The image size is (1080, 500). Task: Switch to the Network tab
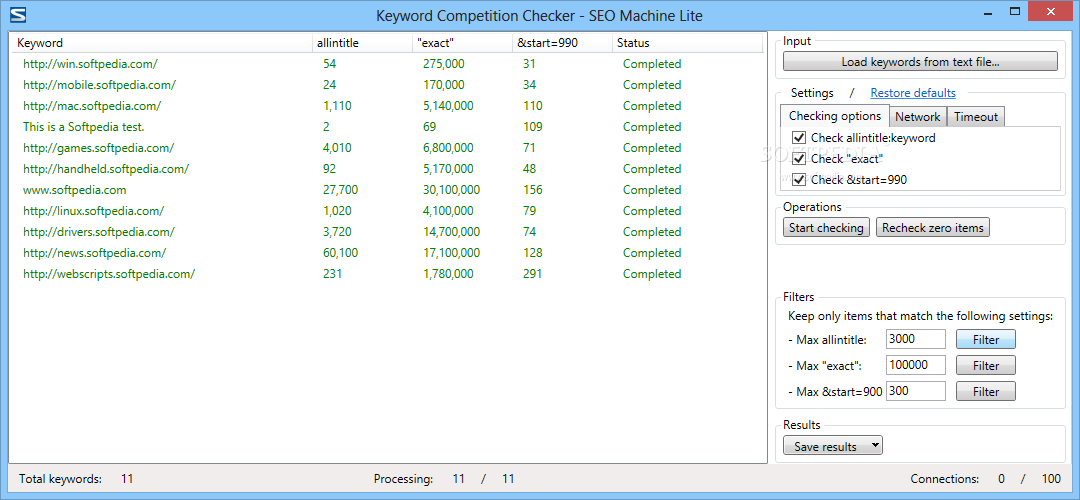918,117
